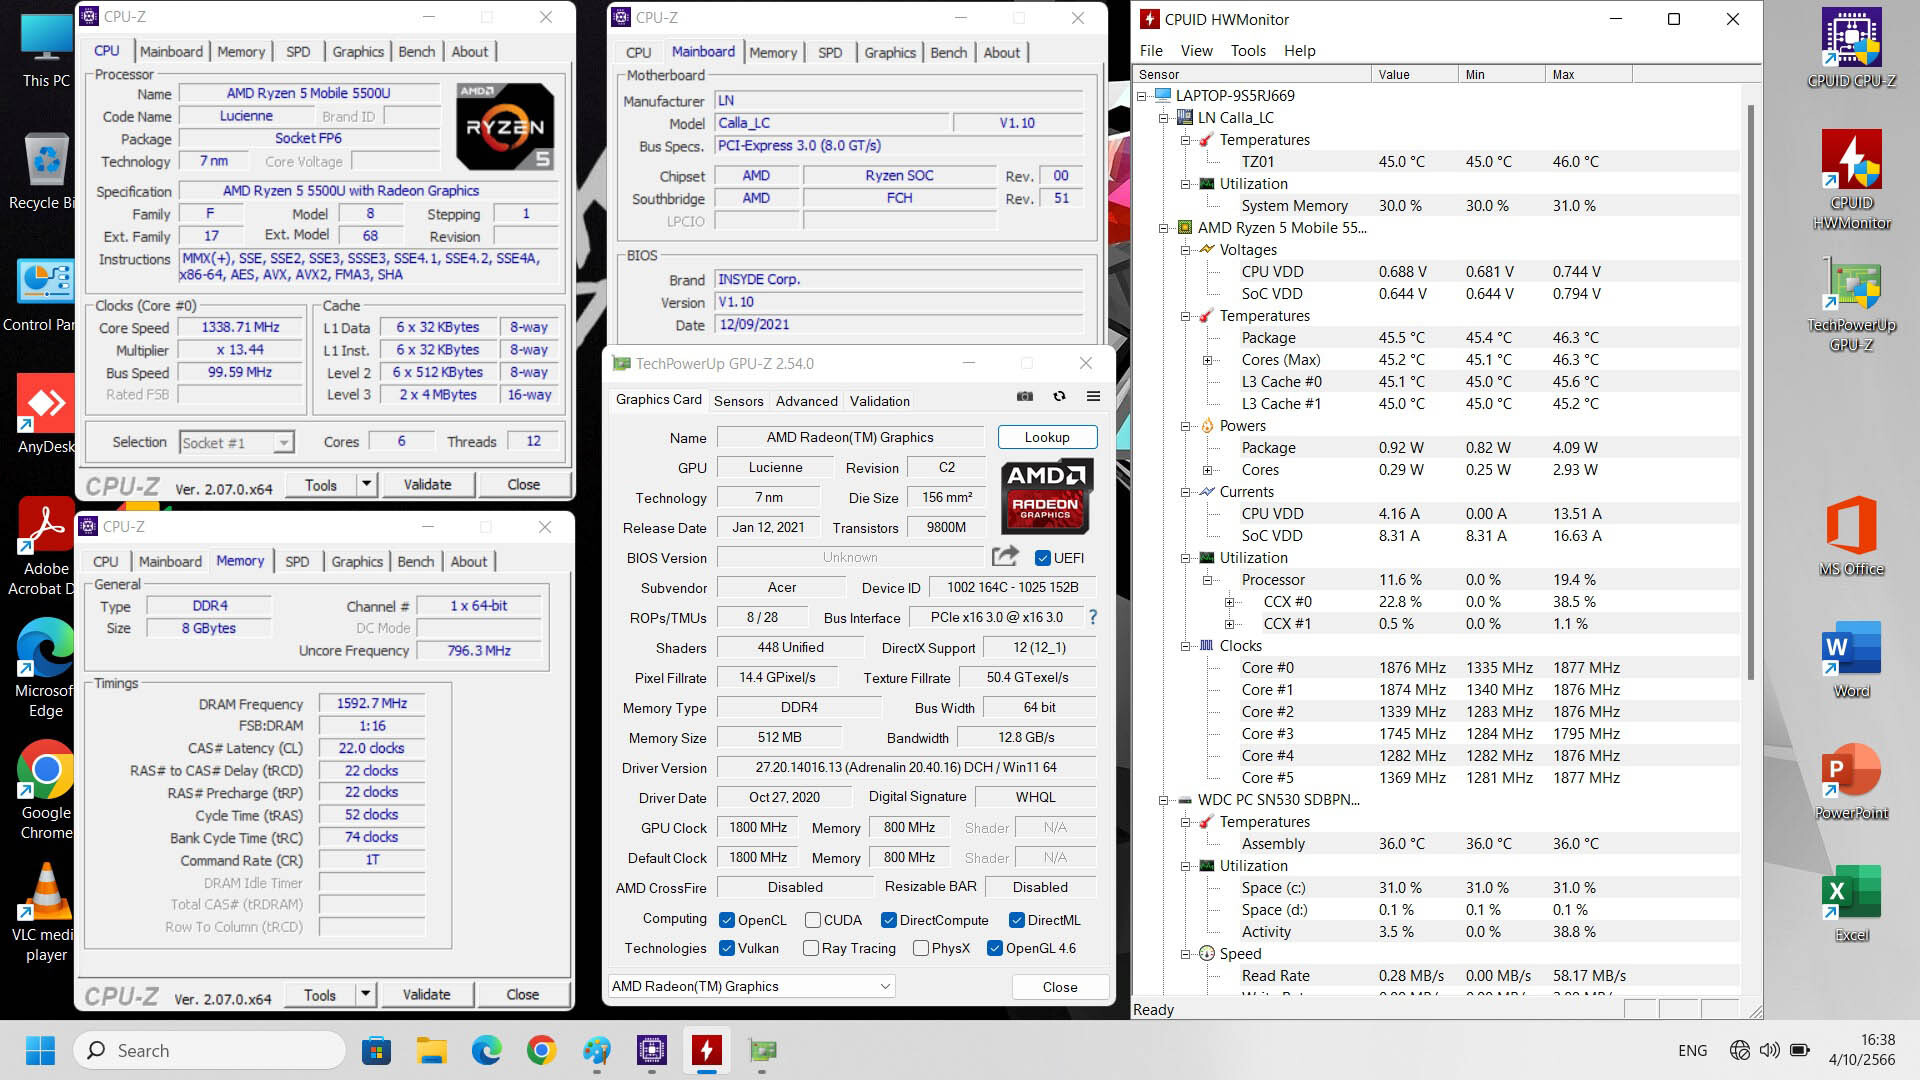Click Windows Start button on taskbar
Screen dimensions: 1920x1080
tap(40, 1050)
